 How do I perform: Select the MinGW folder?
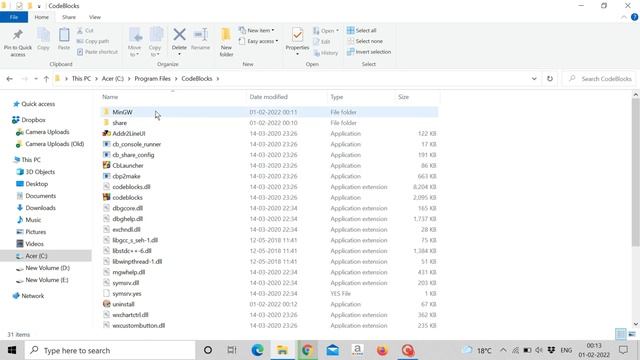(269, 112)
